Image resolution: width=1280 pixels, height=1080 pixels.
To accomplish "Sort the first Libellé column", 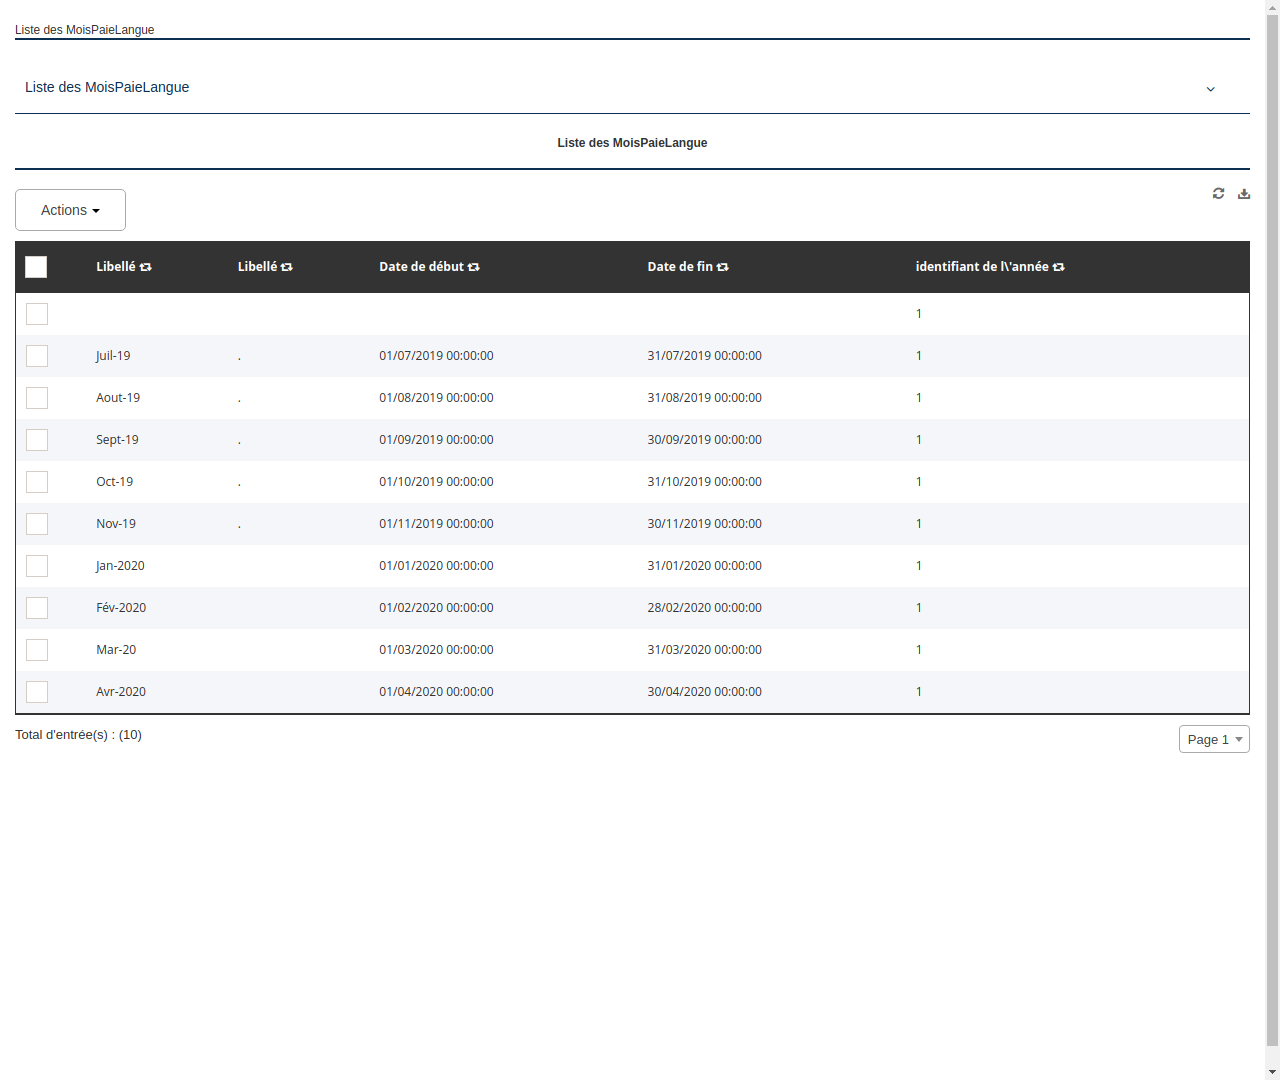I will (x=146, y=267).
